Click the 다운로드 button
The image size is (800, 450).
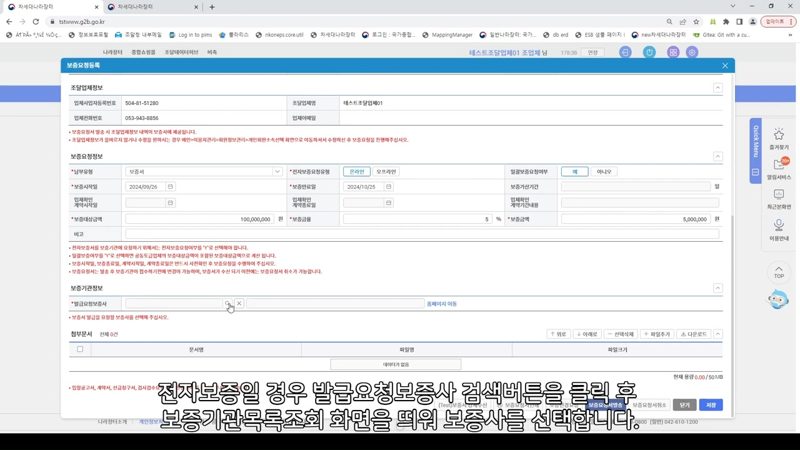point(693,334)
